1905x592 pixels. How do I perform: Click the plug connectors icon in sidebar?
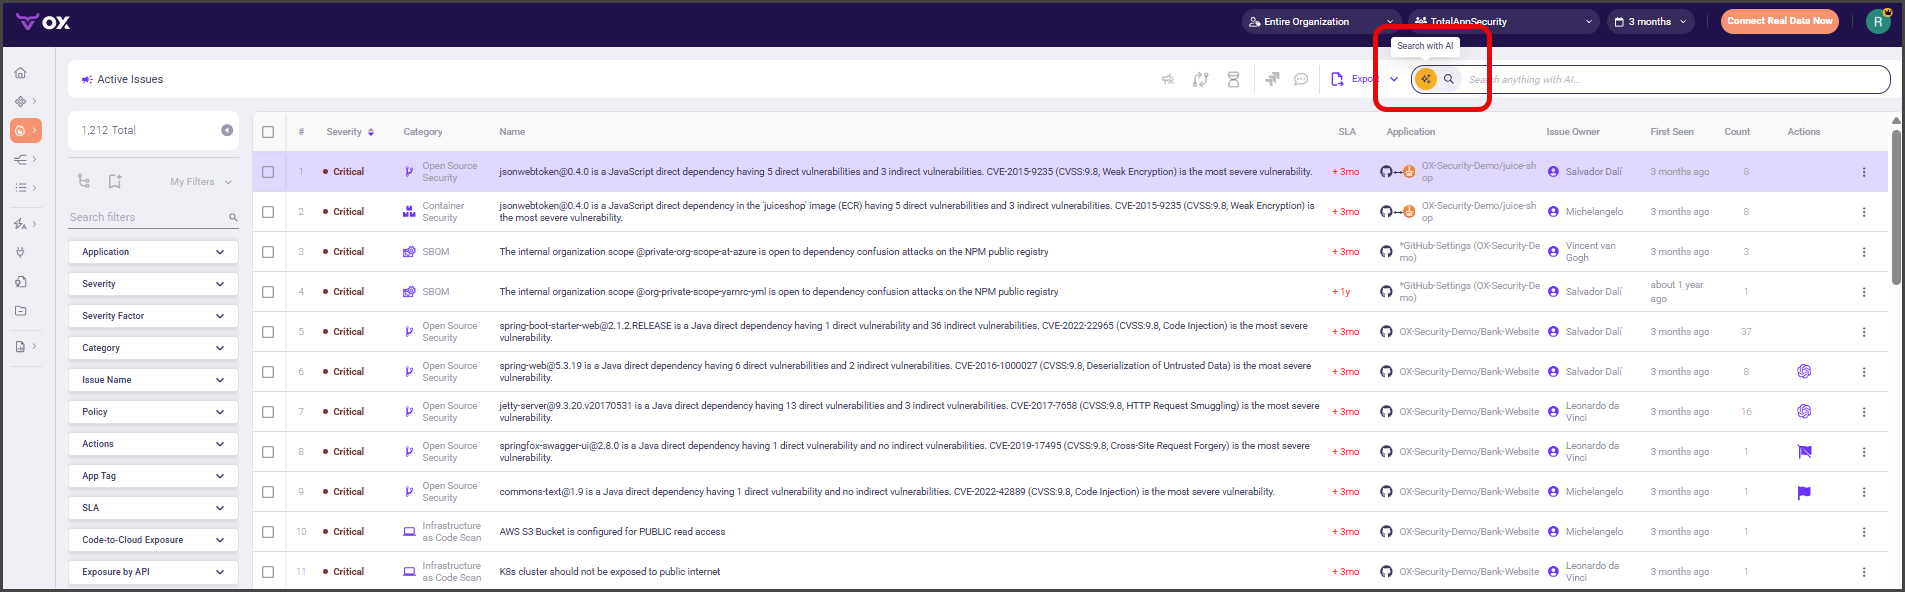21,253
